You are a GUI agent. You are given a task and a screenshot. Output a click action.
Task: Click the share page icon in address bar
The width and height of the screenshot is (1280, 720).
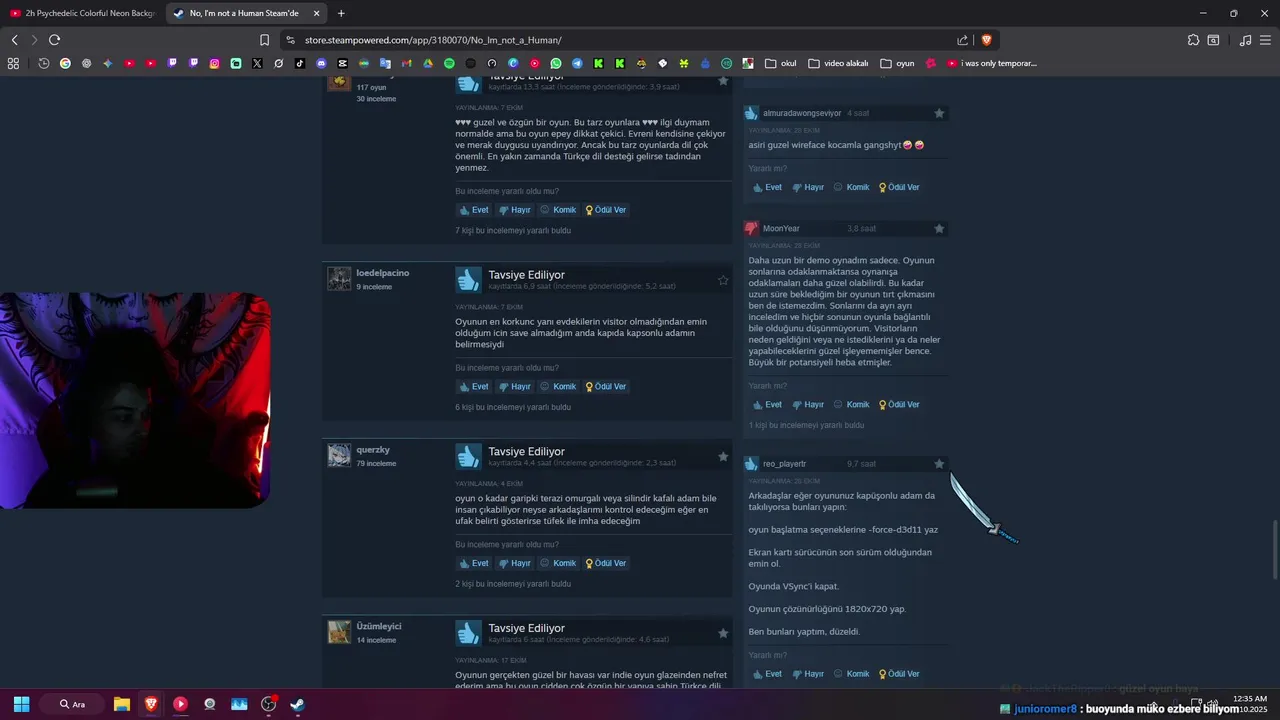(962, 40)
